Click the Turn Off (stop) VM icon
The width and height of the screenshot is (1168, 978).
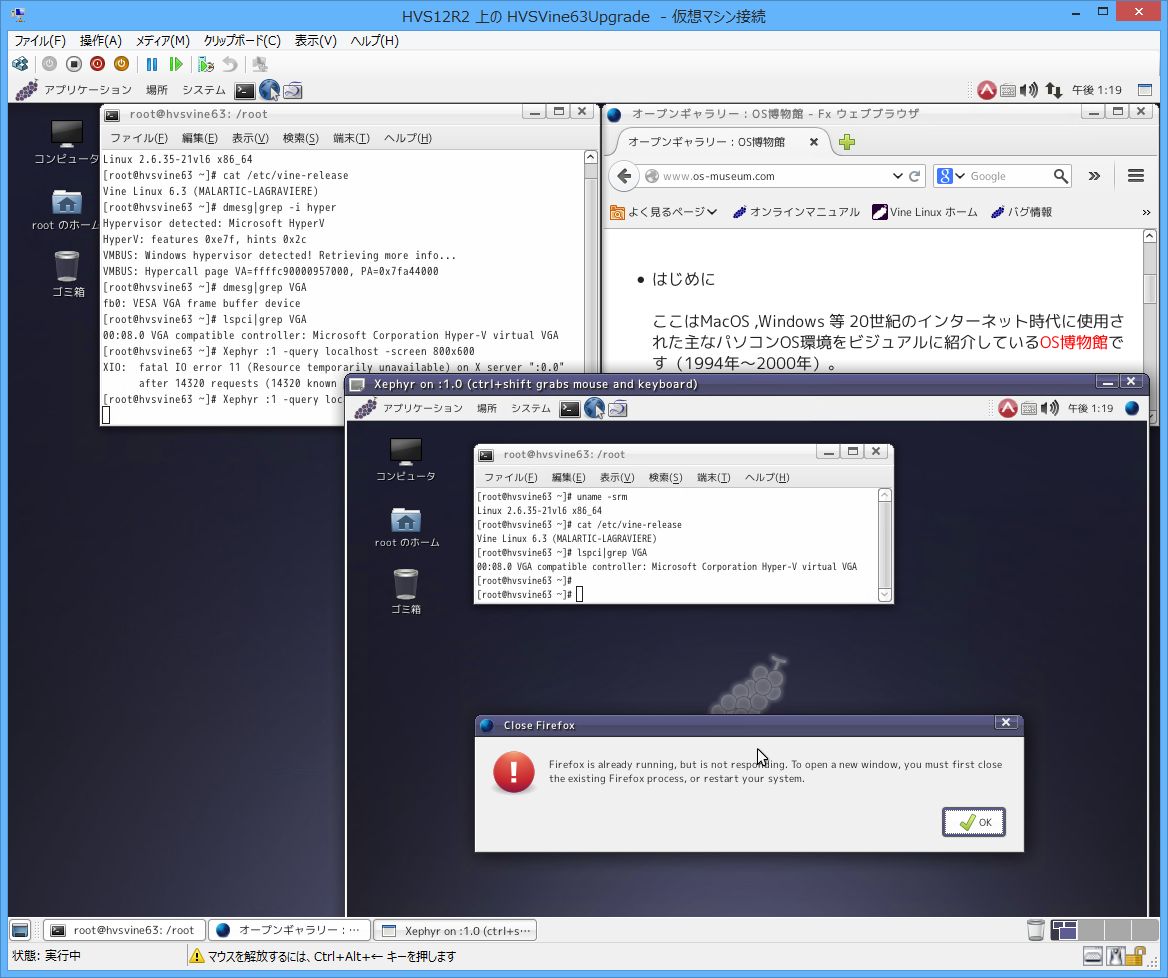tap(73, 64)
